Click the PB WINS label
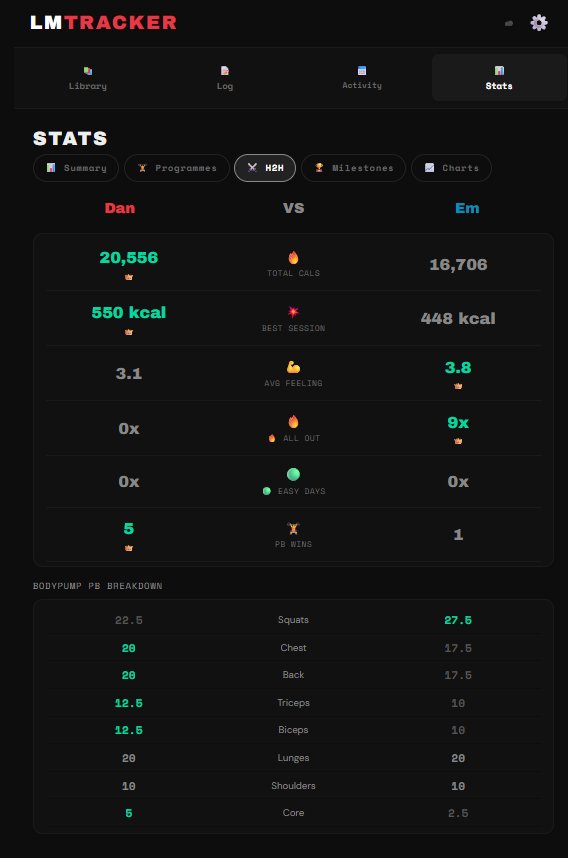The width and height of the screenshot is (568, 858). tap(293, 544)
